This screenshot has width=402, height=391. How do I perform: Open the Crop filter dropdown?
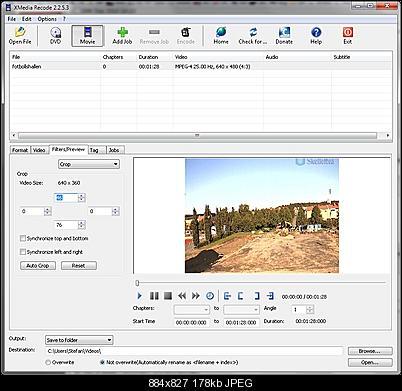click(x=89, y=164)
